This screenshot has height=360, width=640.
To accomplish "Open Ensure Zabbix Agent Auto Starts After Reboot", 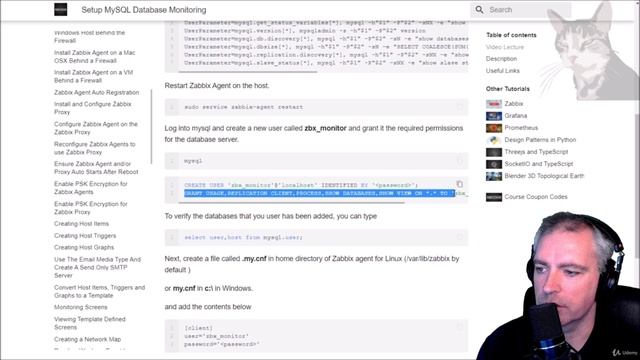I will 96,168.
